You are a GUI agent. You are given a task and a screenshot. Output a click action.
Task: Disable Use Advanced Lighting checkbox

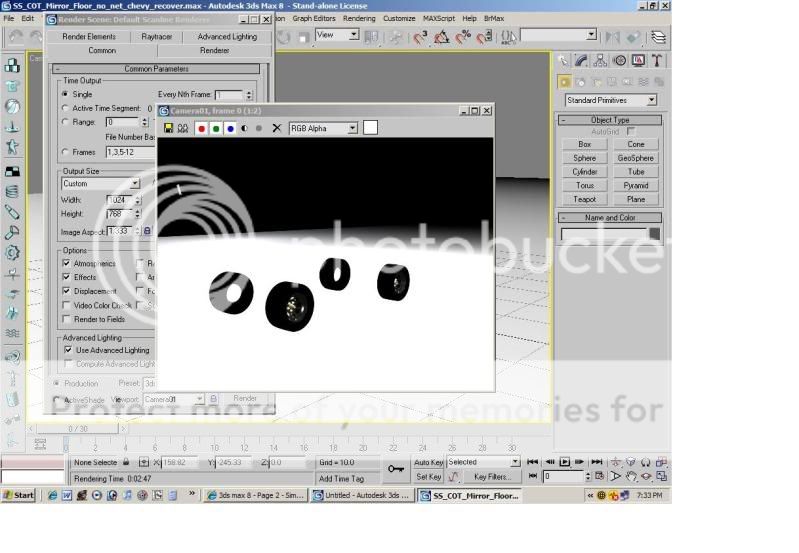point(68,350)
